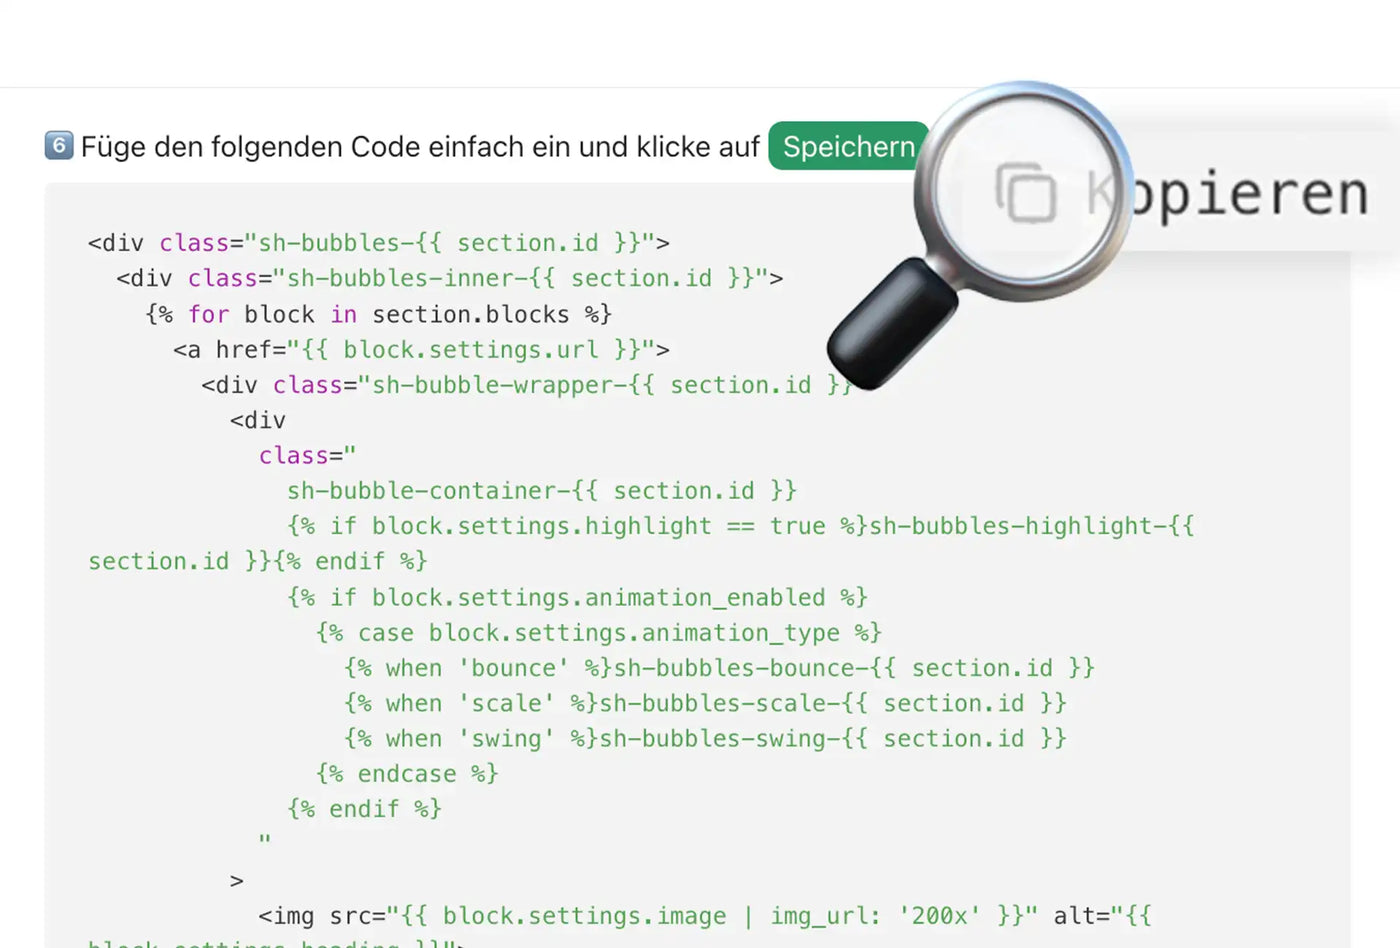Viewport: 1400px width, 948px height.
Task: Click the "if block.settings.animation_enabled" line
Action: [x=577, y=598]
